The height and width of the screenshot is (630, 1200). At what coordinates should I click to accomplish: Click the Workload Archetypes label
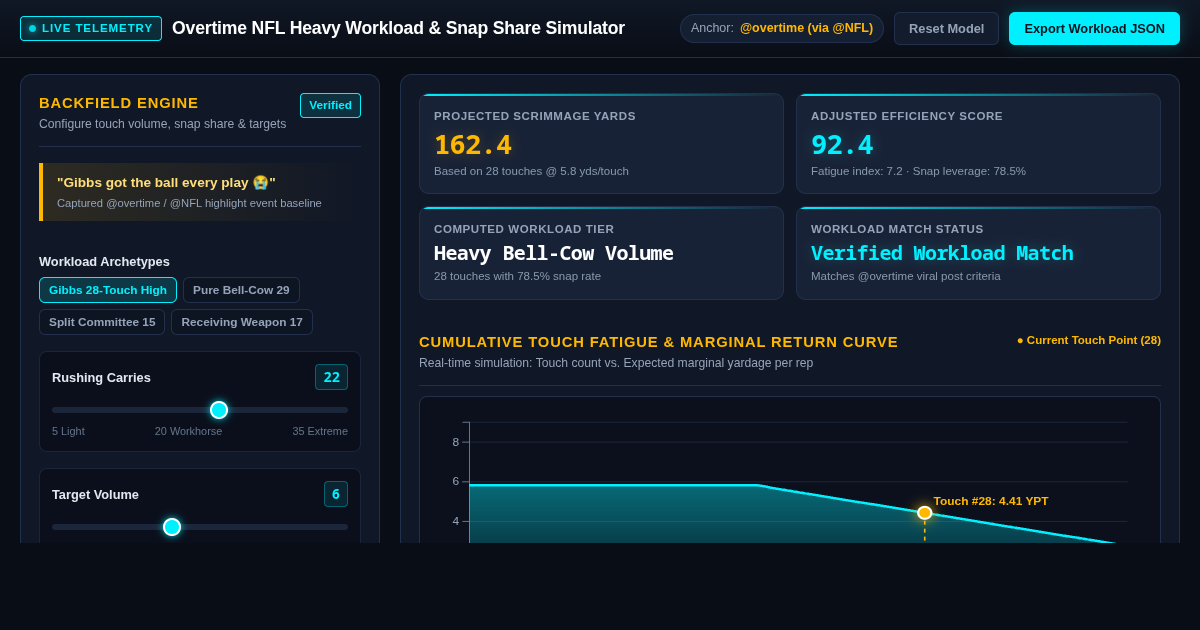point(104,261)
